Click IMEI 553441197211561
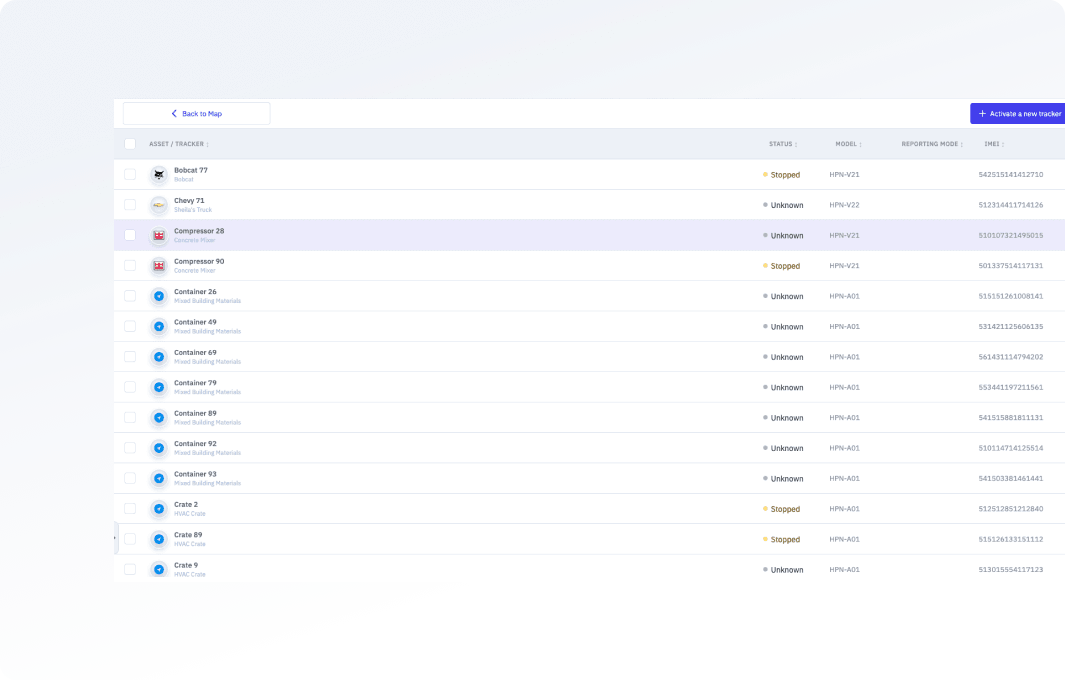The image size is (1065, 680). (x=1011, y=387)
